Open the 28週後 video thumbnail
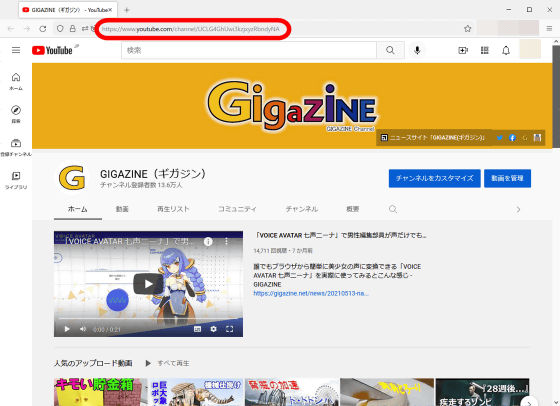 point(482,392)
